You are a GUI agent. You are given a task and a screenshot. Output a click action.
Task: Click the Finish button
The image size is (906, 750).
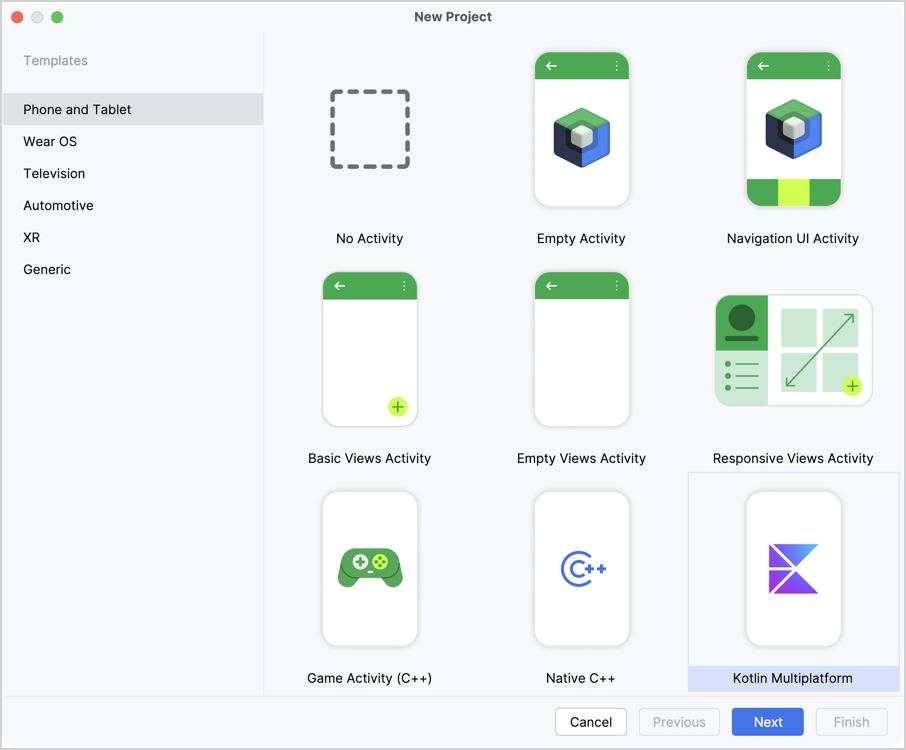click(851, 721)
